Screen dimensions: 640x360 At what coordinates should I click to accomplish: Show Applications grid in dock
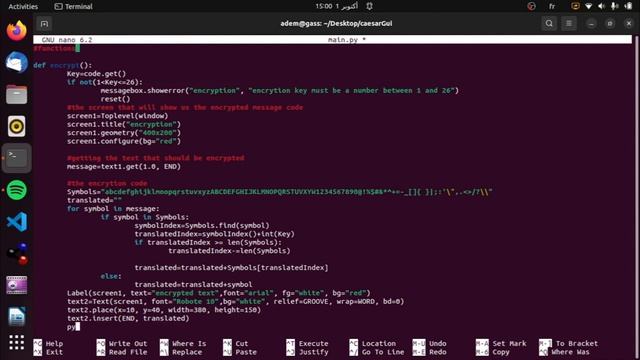[17, 343]
